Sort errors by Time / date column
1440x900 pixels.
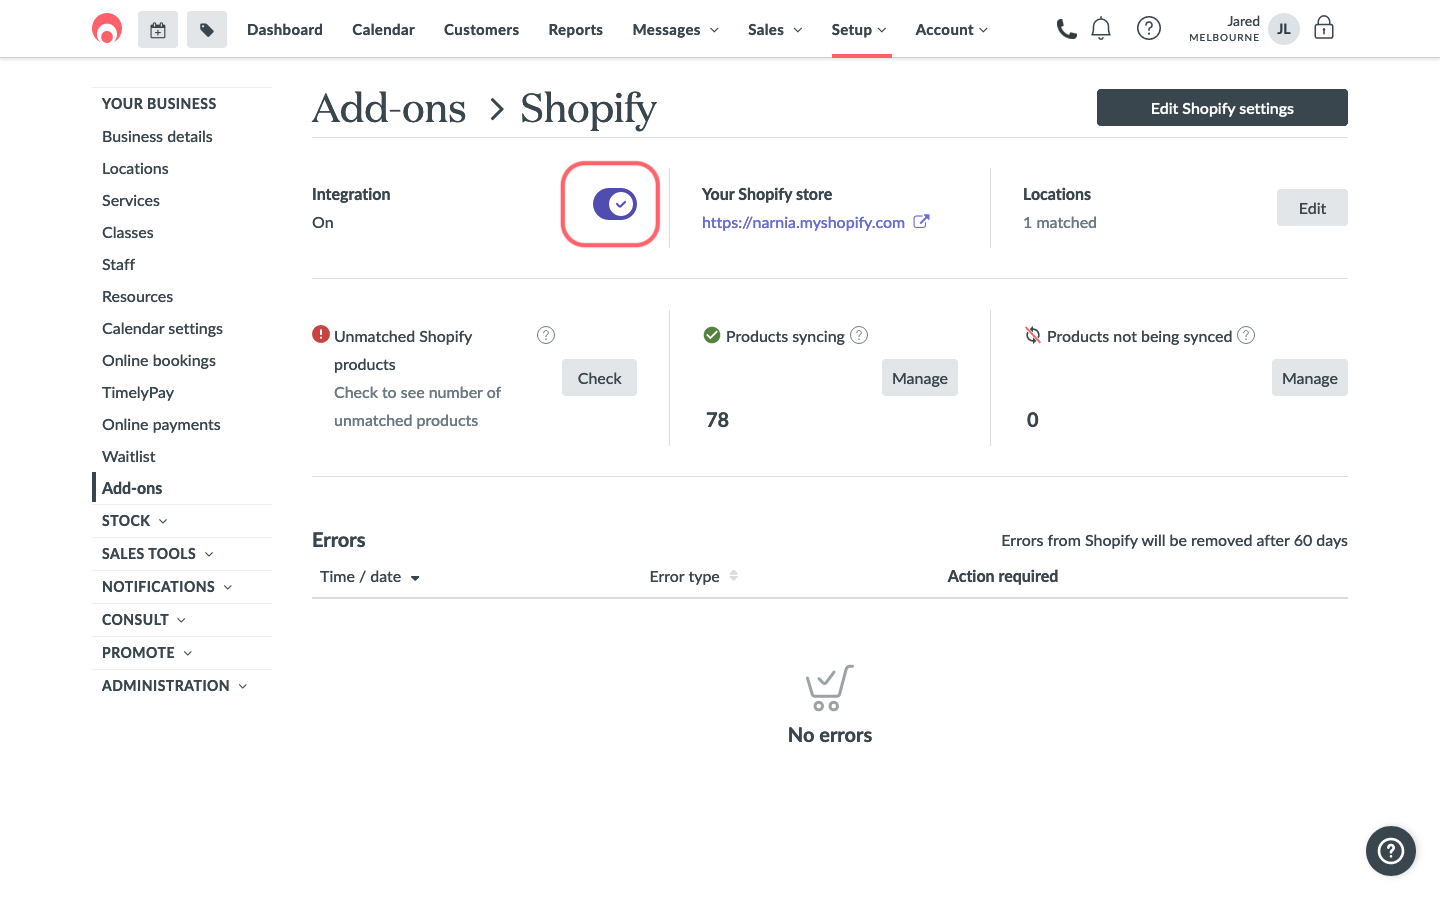point(370,577)
